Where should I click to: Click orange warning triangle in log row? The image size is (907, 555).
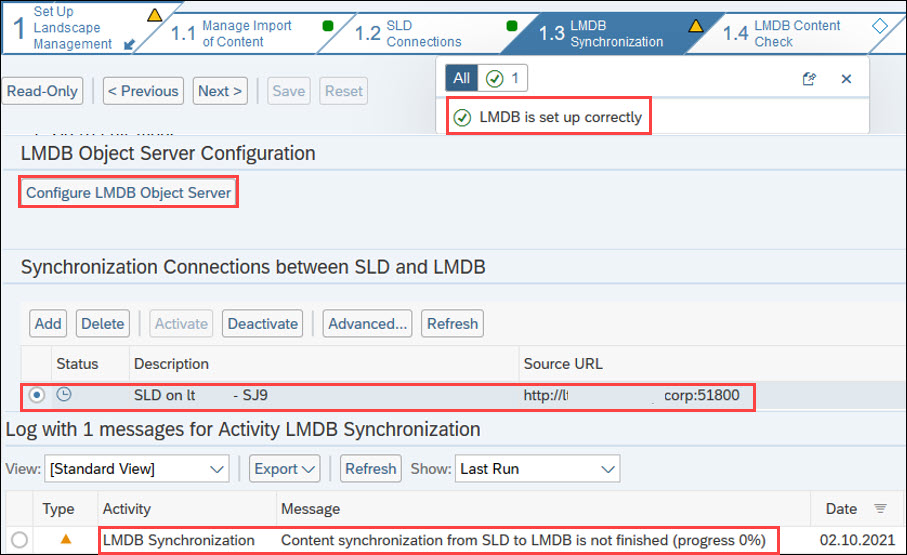(66, 540)
